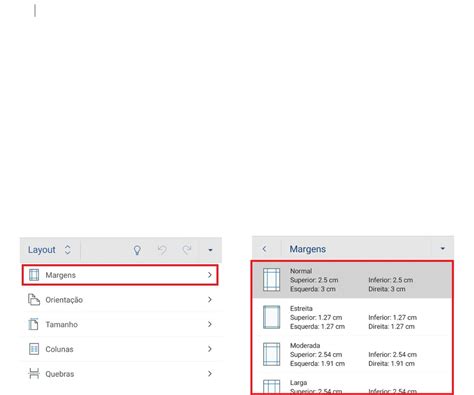Click the redo arrow icon
This screenshot has width=474, height=395.
tap(187, 250)
